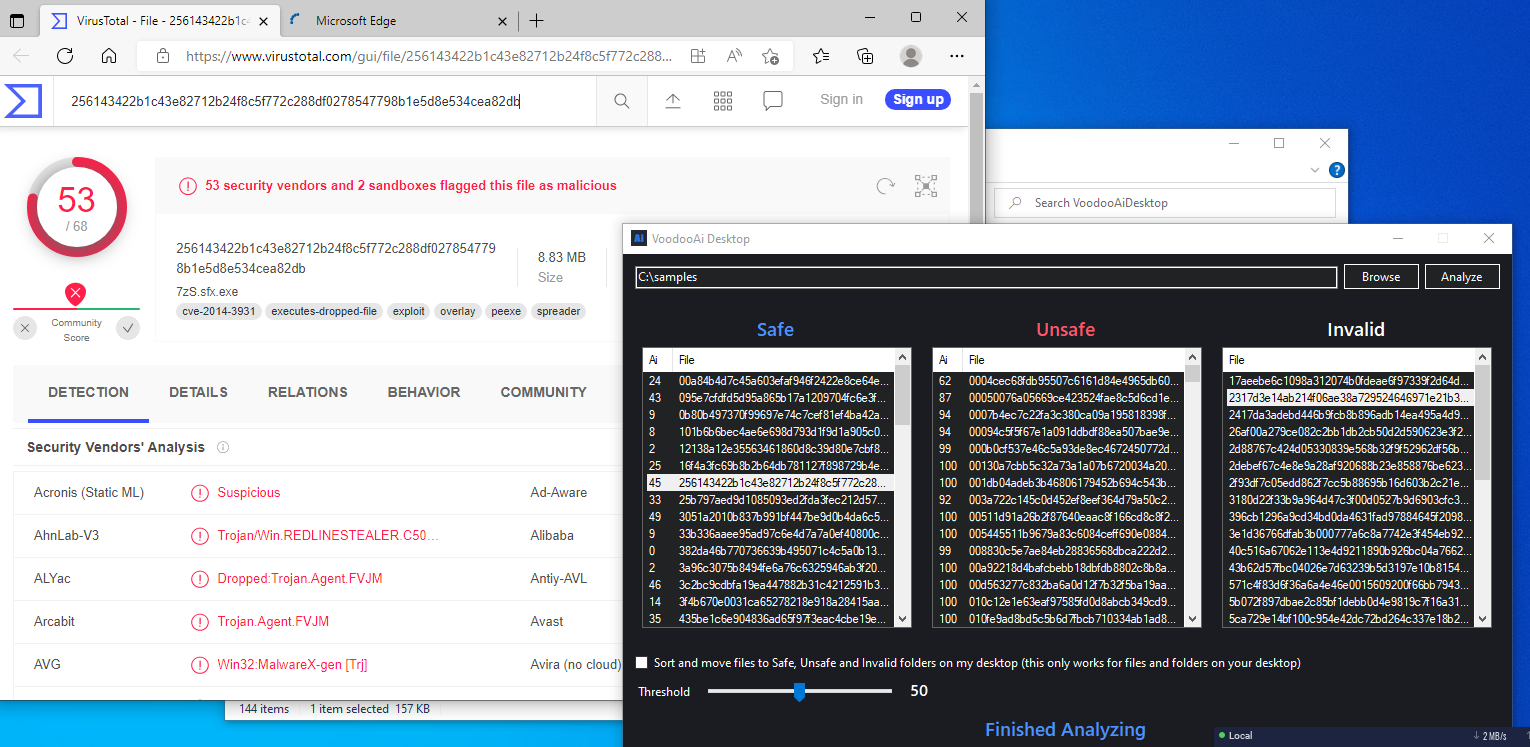Click the Sign up button
This screenshot has width=1530, height=747.
(x=918, y=99)
